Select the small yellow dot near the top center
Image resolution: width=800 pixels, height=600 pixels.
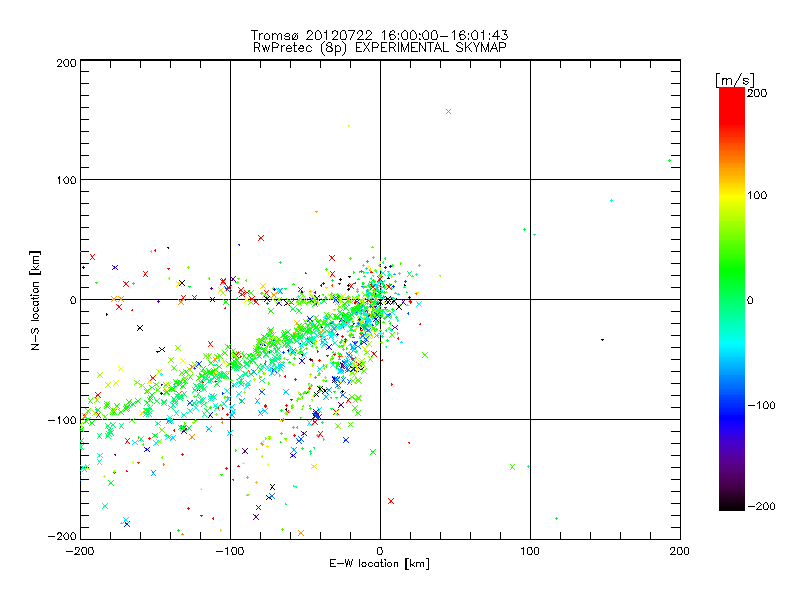348,126
